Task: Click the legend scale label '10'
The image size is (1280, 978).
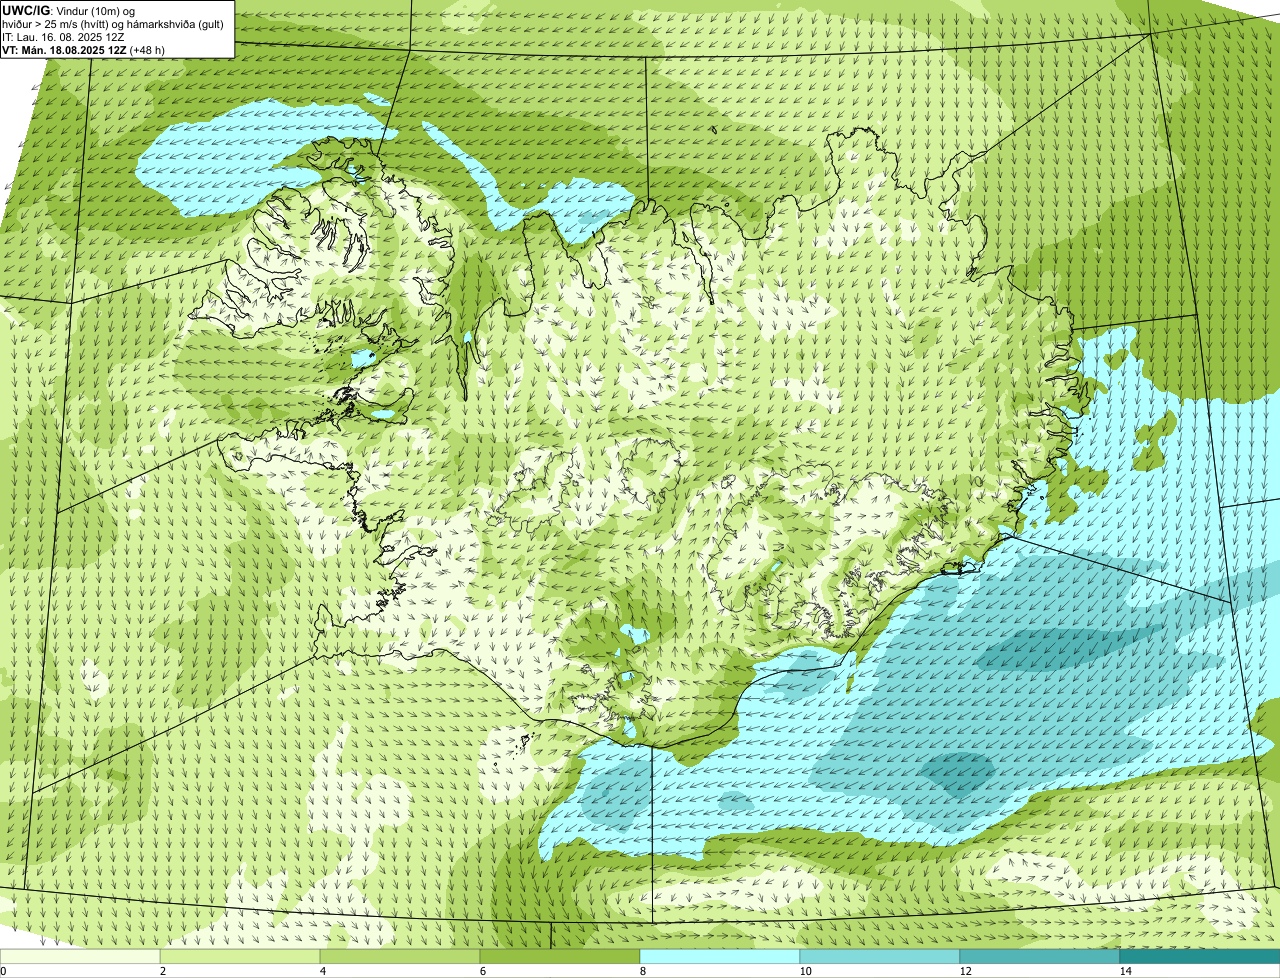Action: (x=805, y=971)
